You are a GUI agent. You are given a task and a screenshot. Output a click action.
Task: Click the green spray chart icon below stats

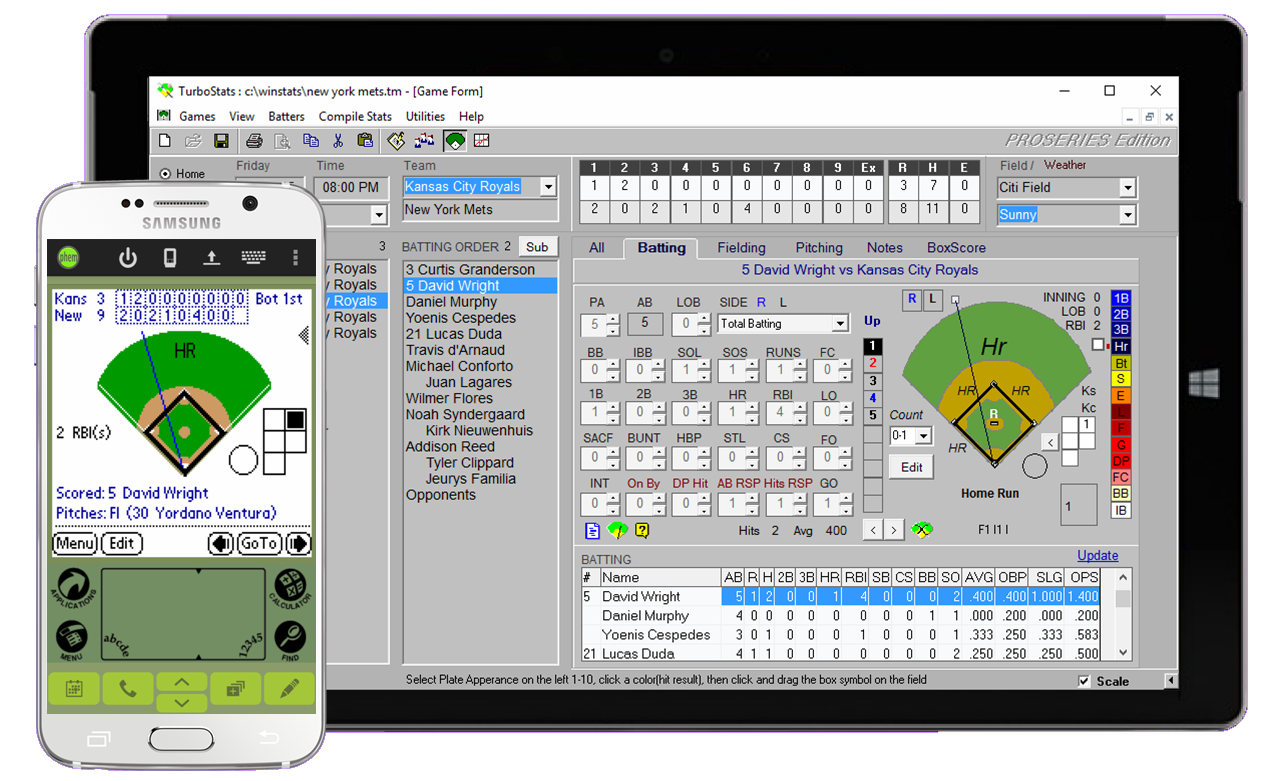click(x=618, y=530)
